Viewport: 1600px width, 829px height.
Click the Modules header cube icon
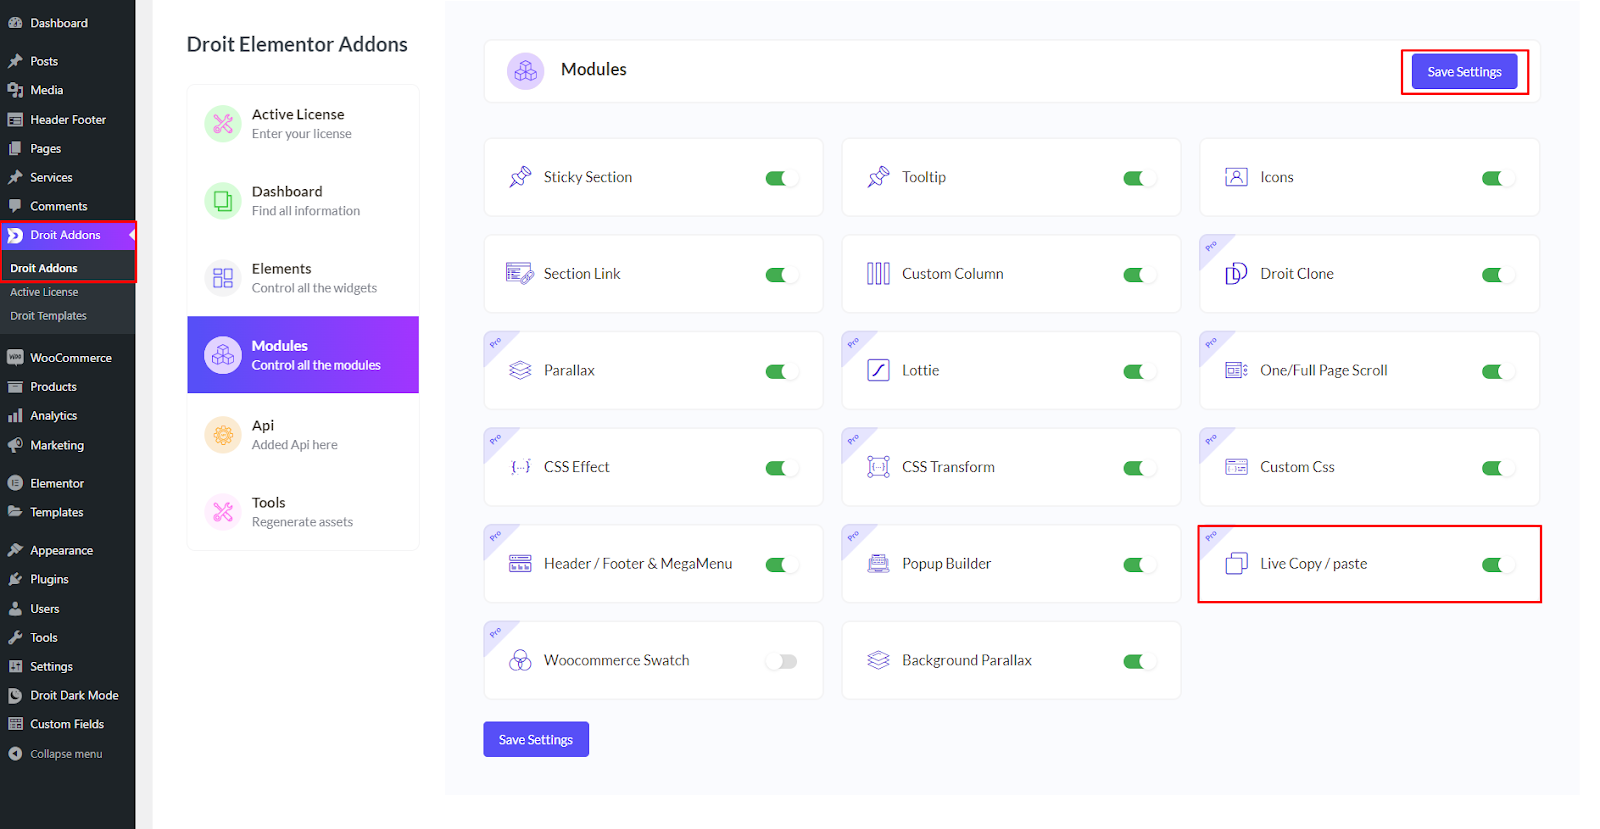525,71
